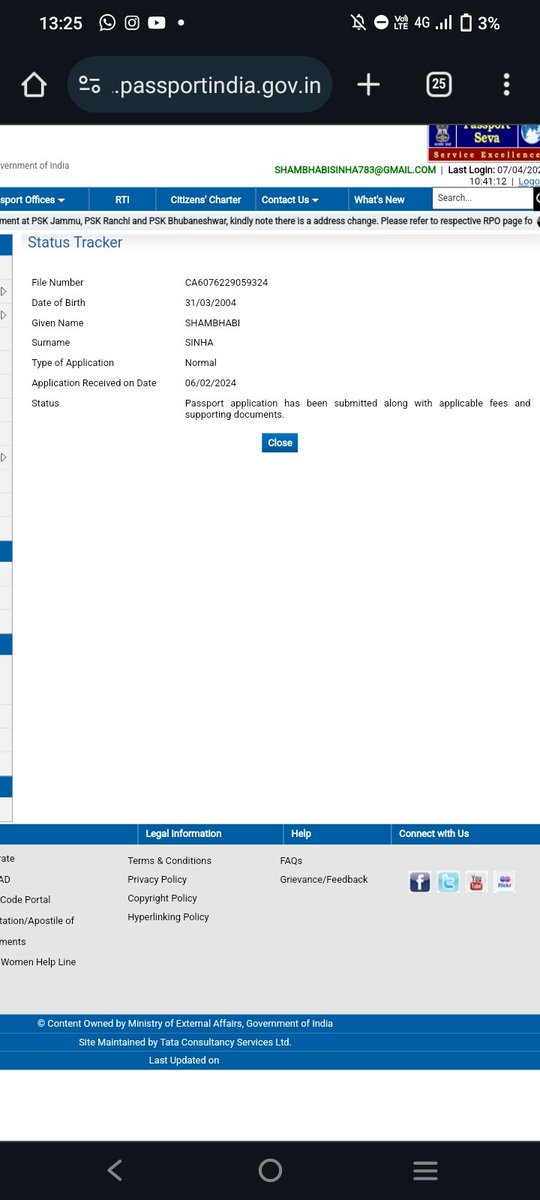Click surname value SINHA
The width and height of the screenshot is (540, 1200).
click(x=200, y=343)
